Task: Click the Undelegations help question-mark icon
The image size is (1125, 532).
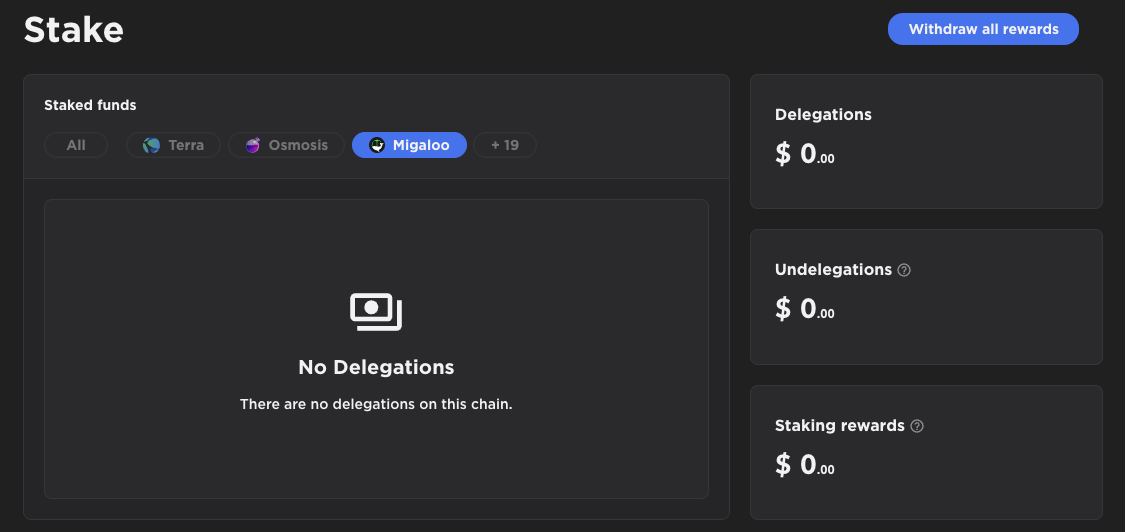Action: (x=904, y=270)
